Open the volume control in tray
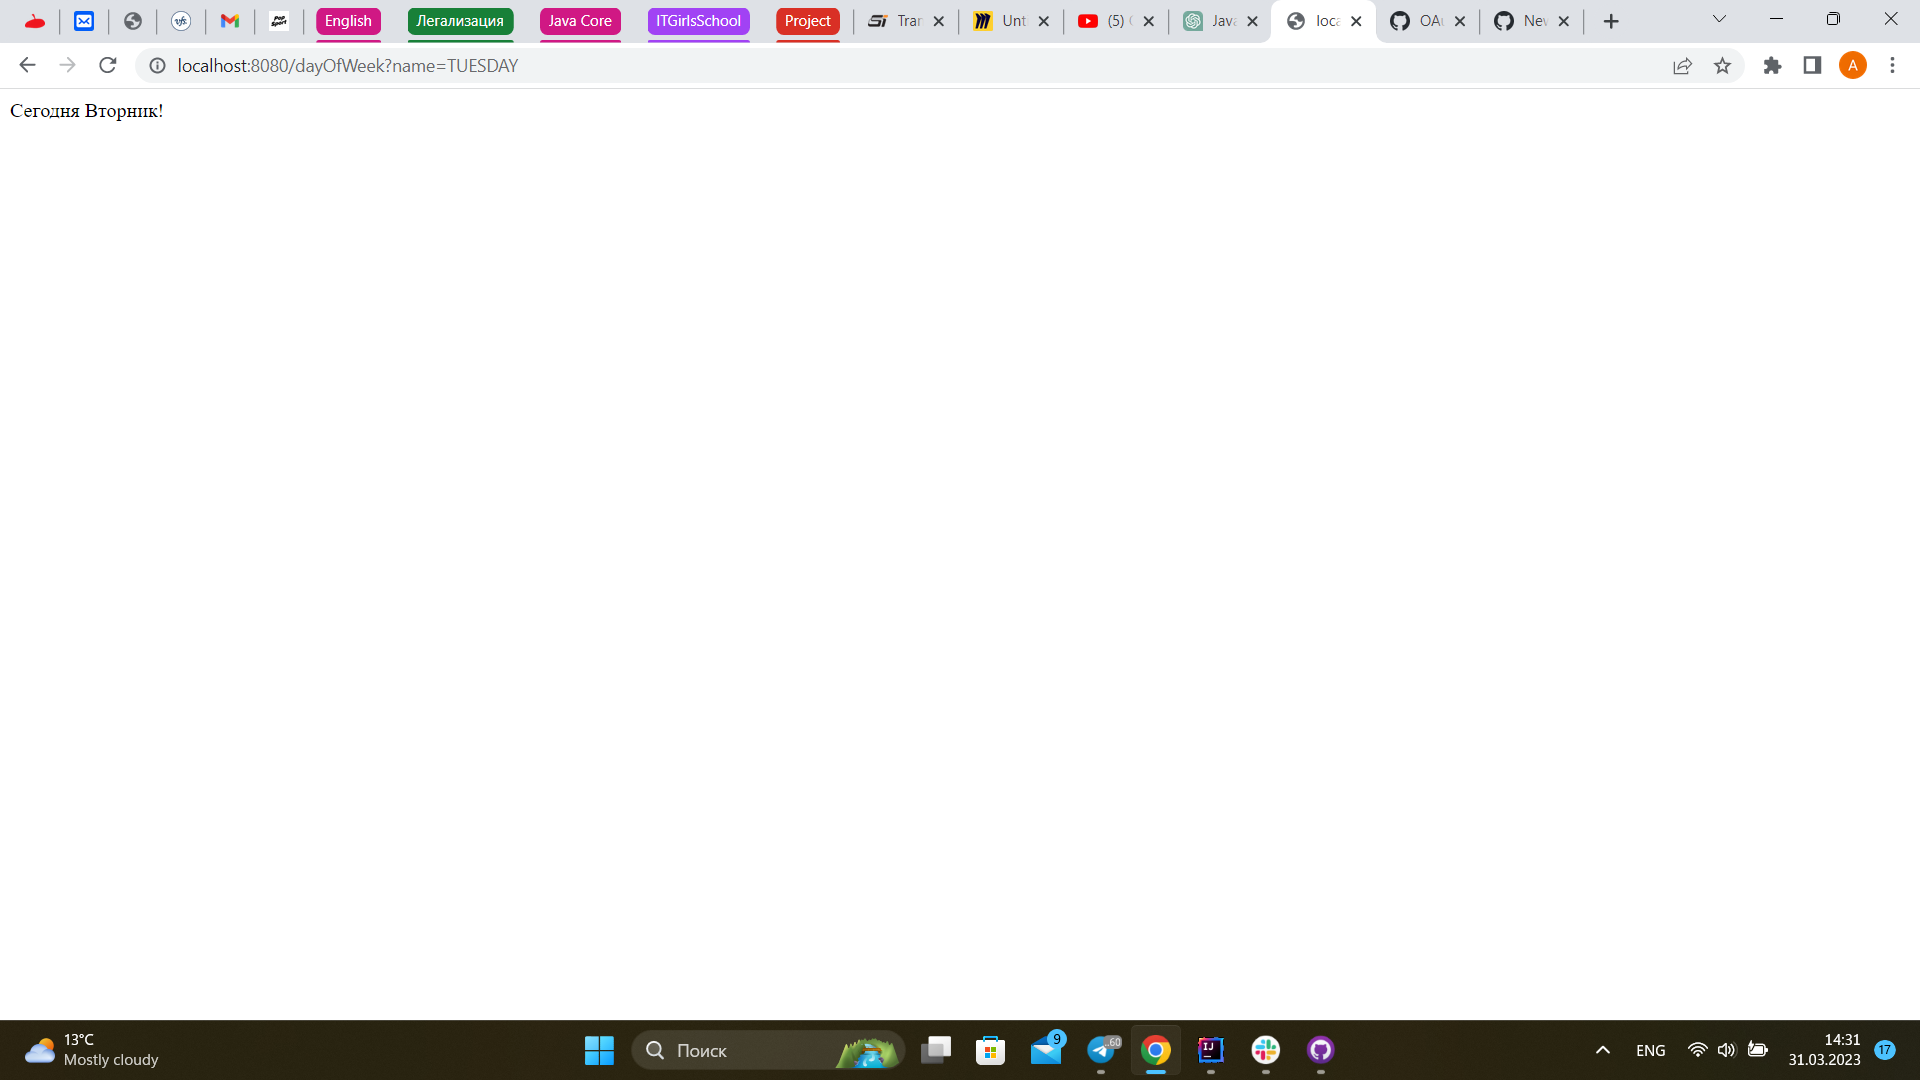Viewport: 1920px width, 1080px height. tap(1726, 1050)
